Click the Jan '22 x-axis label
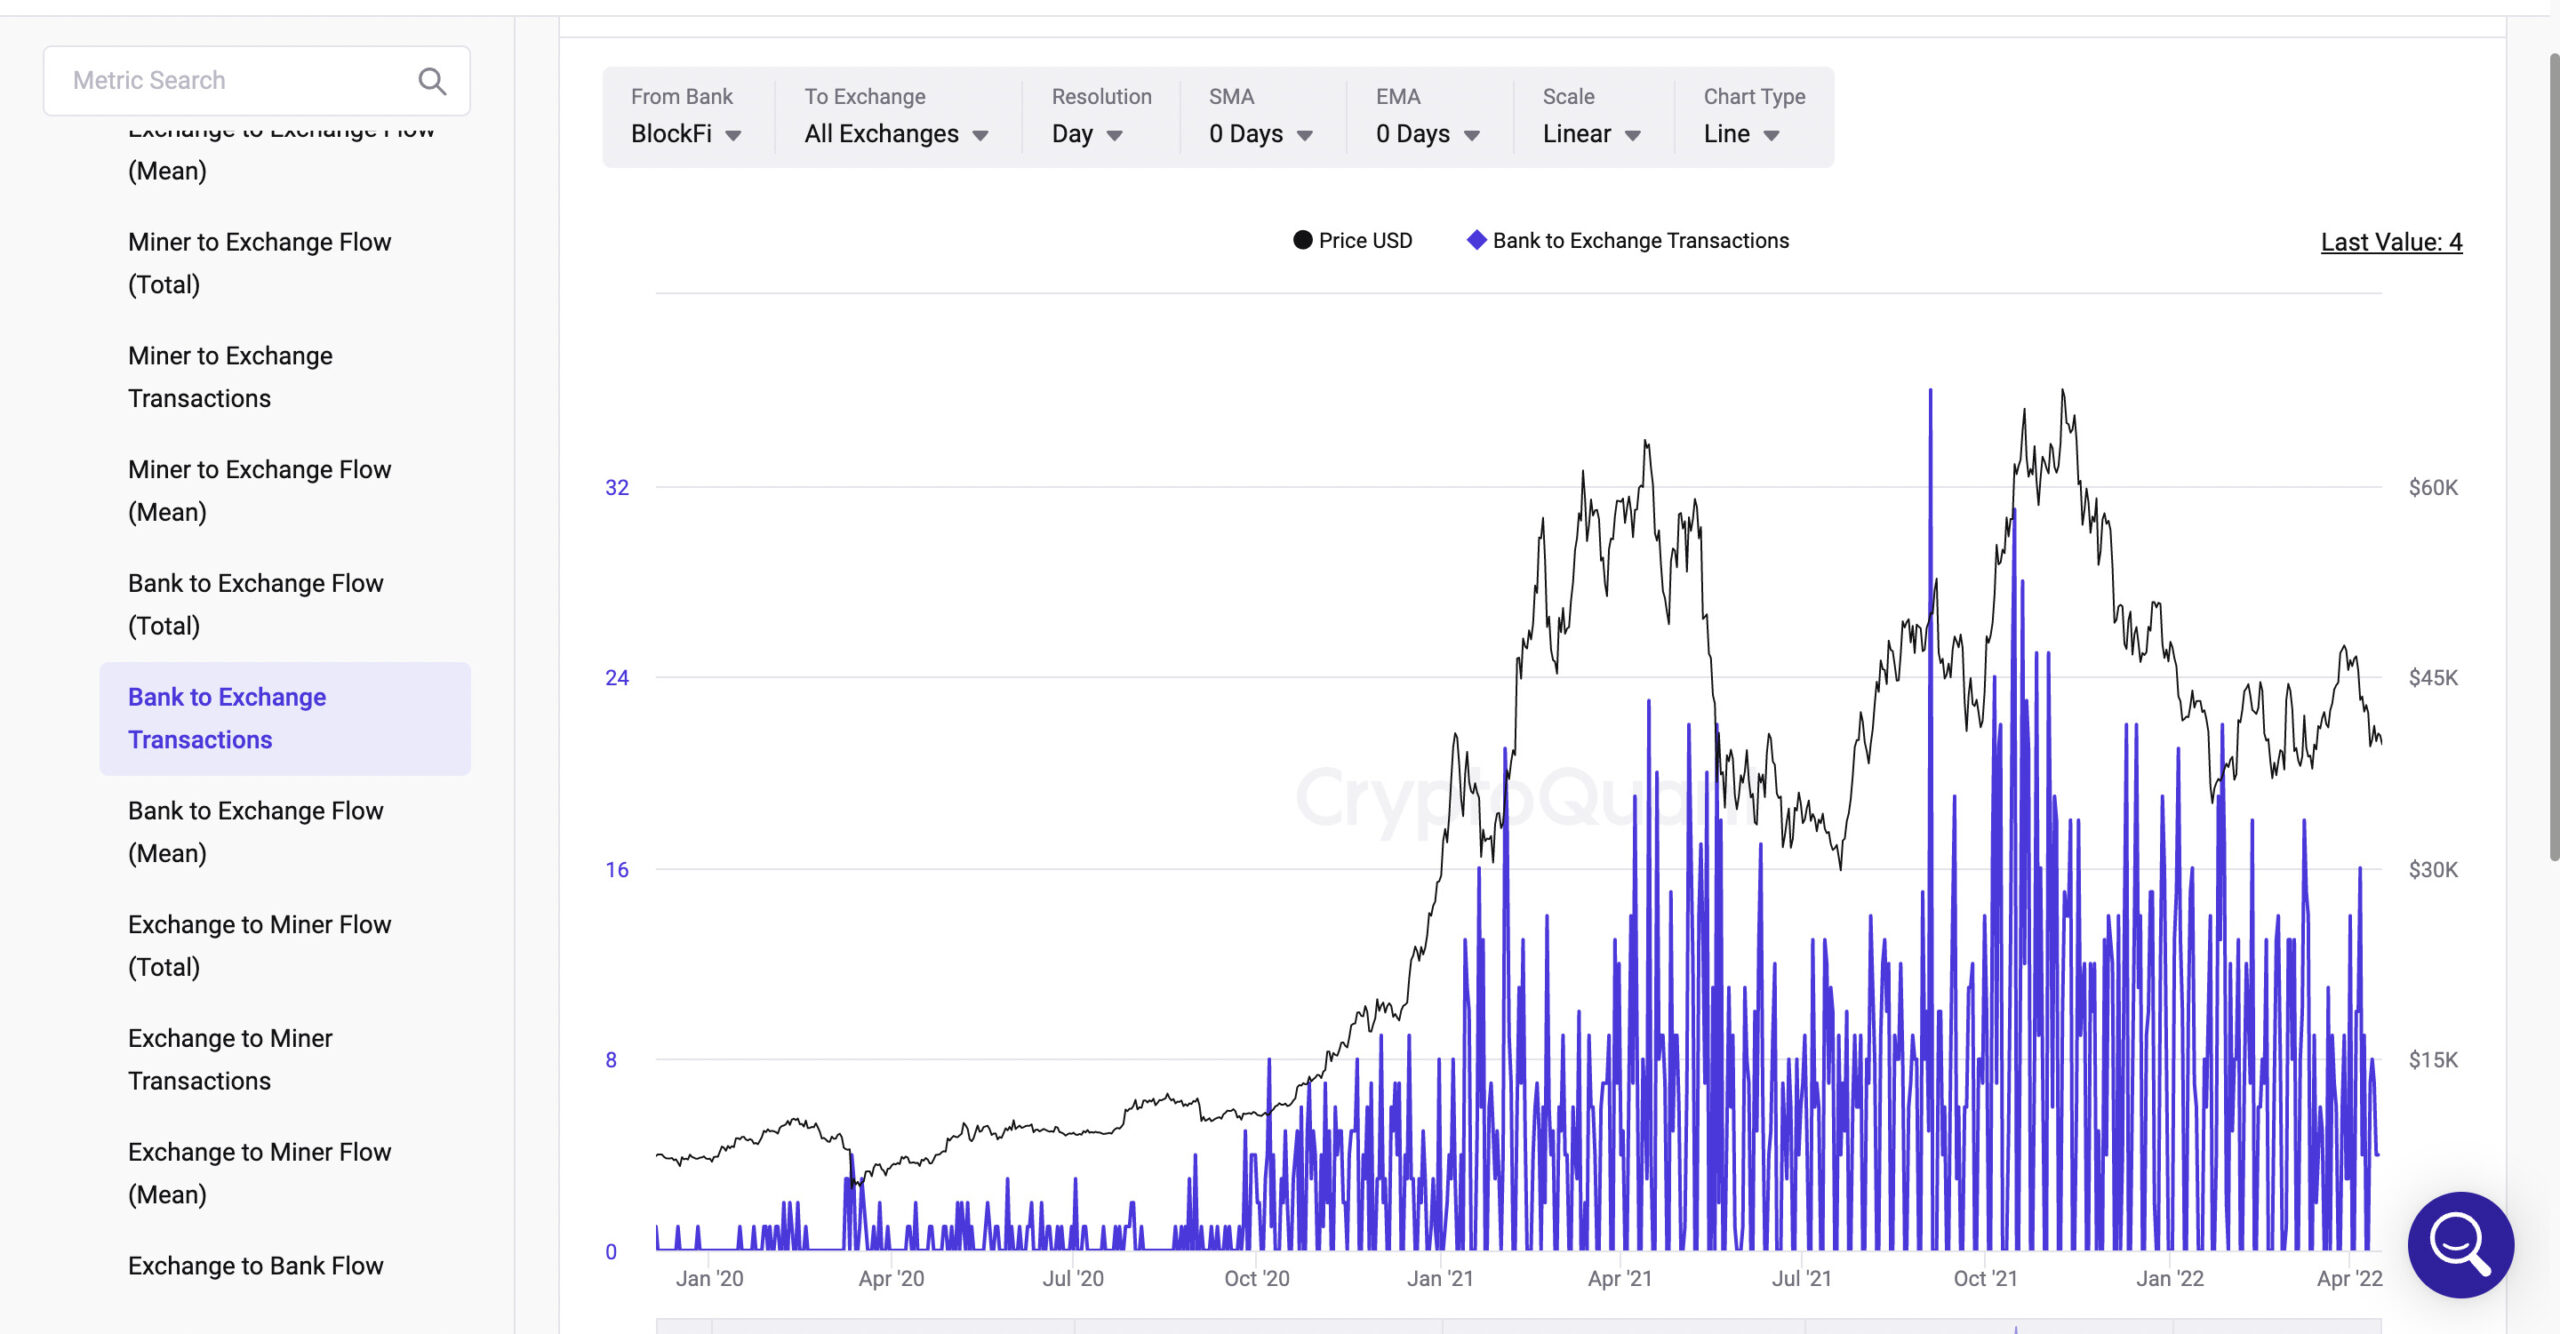 coord(2170,1279)
